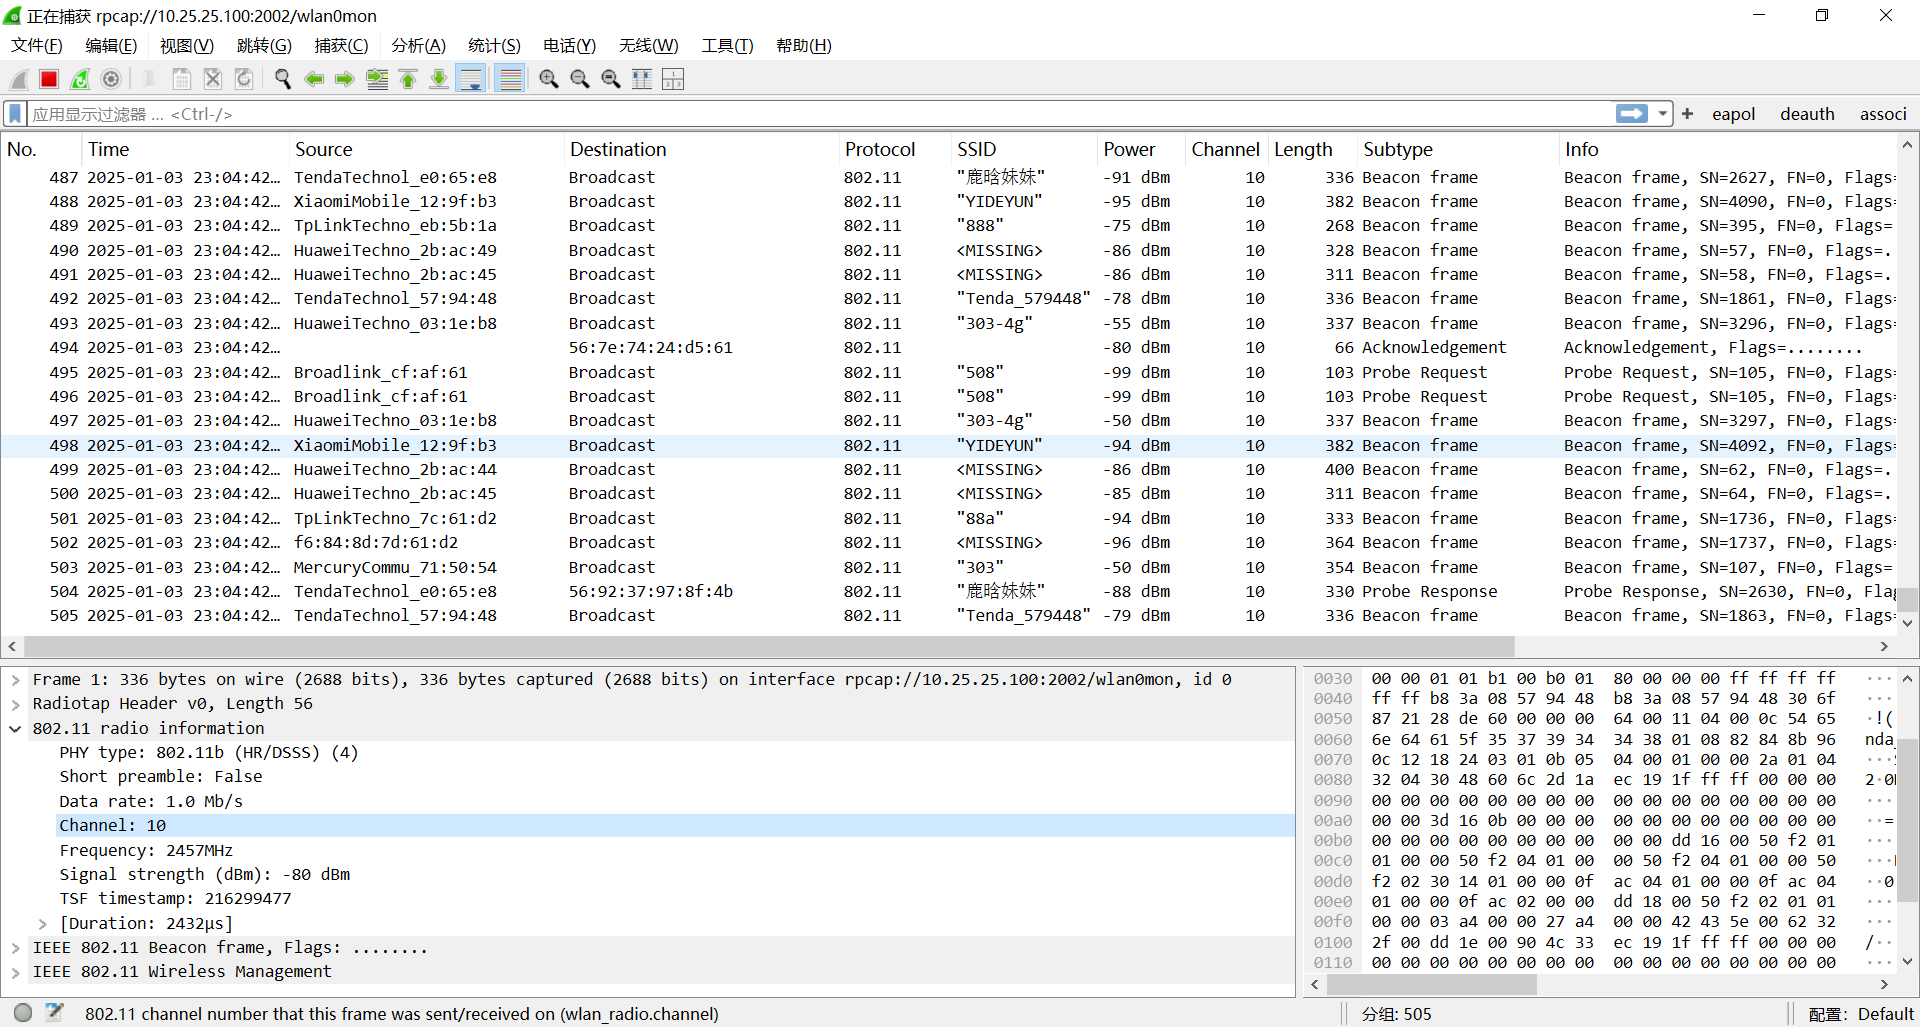The image size is (1920, 1027).
Task: Open the 无线(W) menu
Action: click(x=648, y=45)
